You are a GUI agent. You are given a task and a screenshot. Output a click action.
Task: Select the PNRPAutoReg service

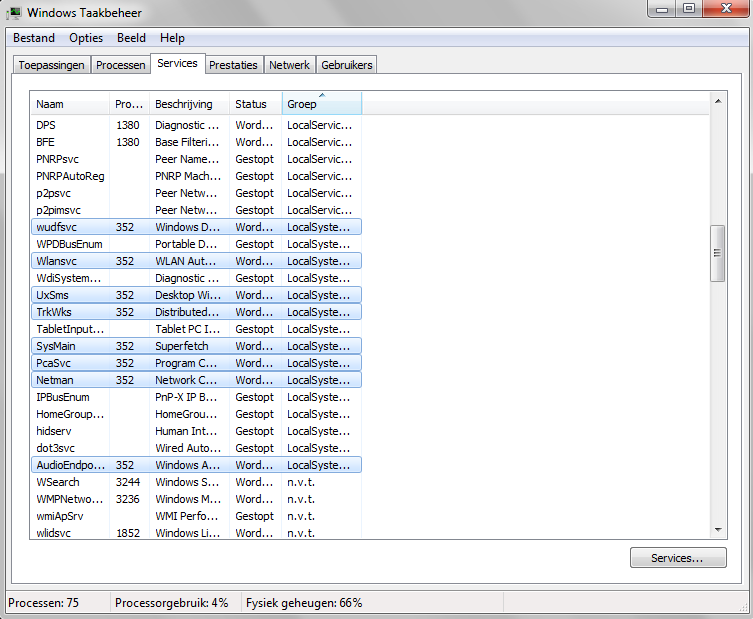(196, 176)
